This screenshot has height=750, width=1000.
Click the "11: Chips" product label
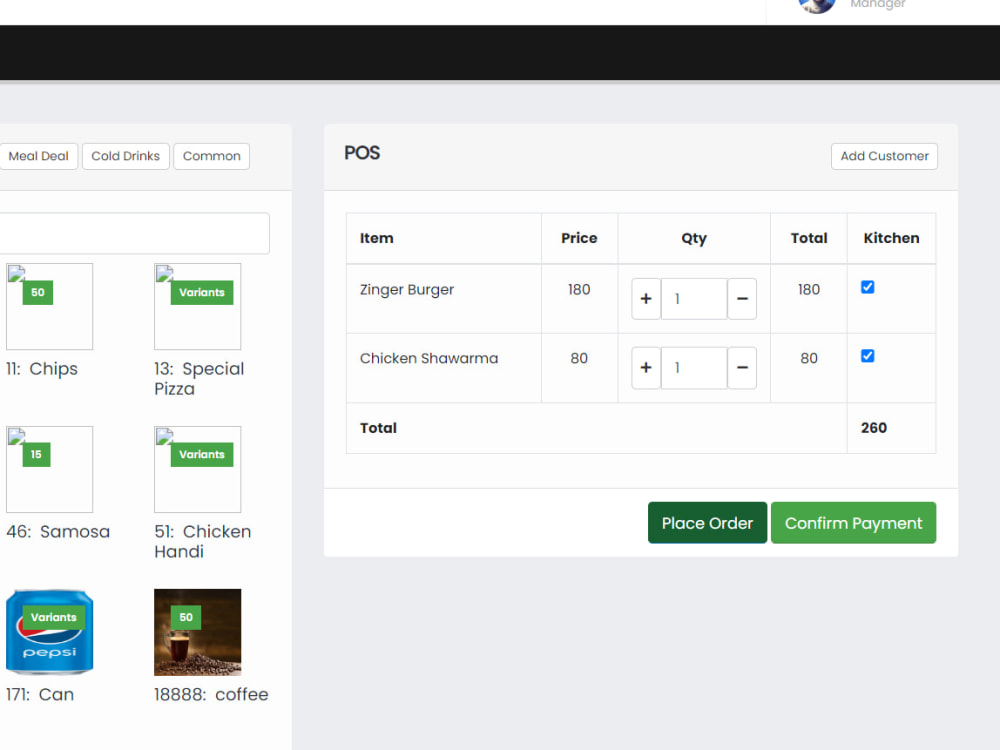(x=42, y=369)
